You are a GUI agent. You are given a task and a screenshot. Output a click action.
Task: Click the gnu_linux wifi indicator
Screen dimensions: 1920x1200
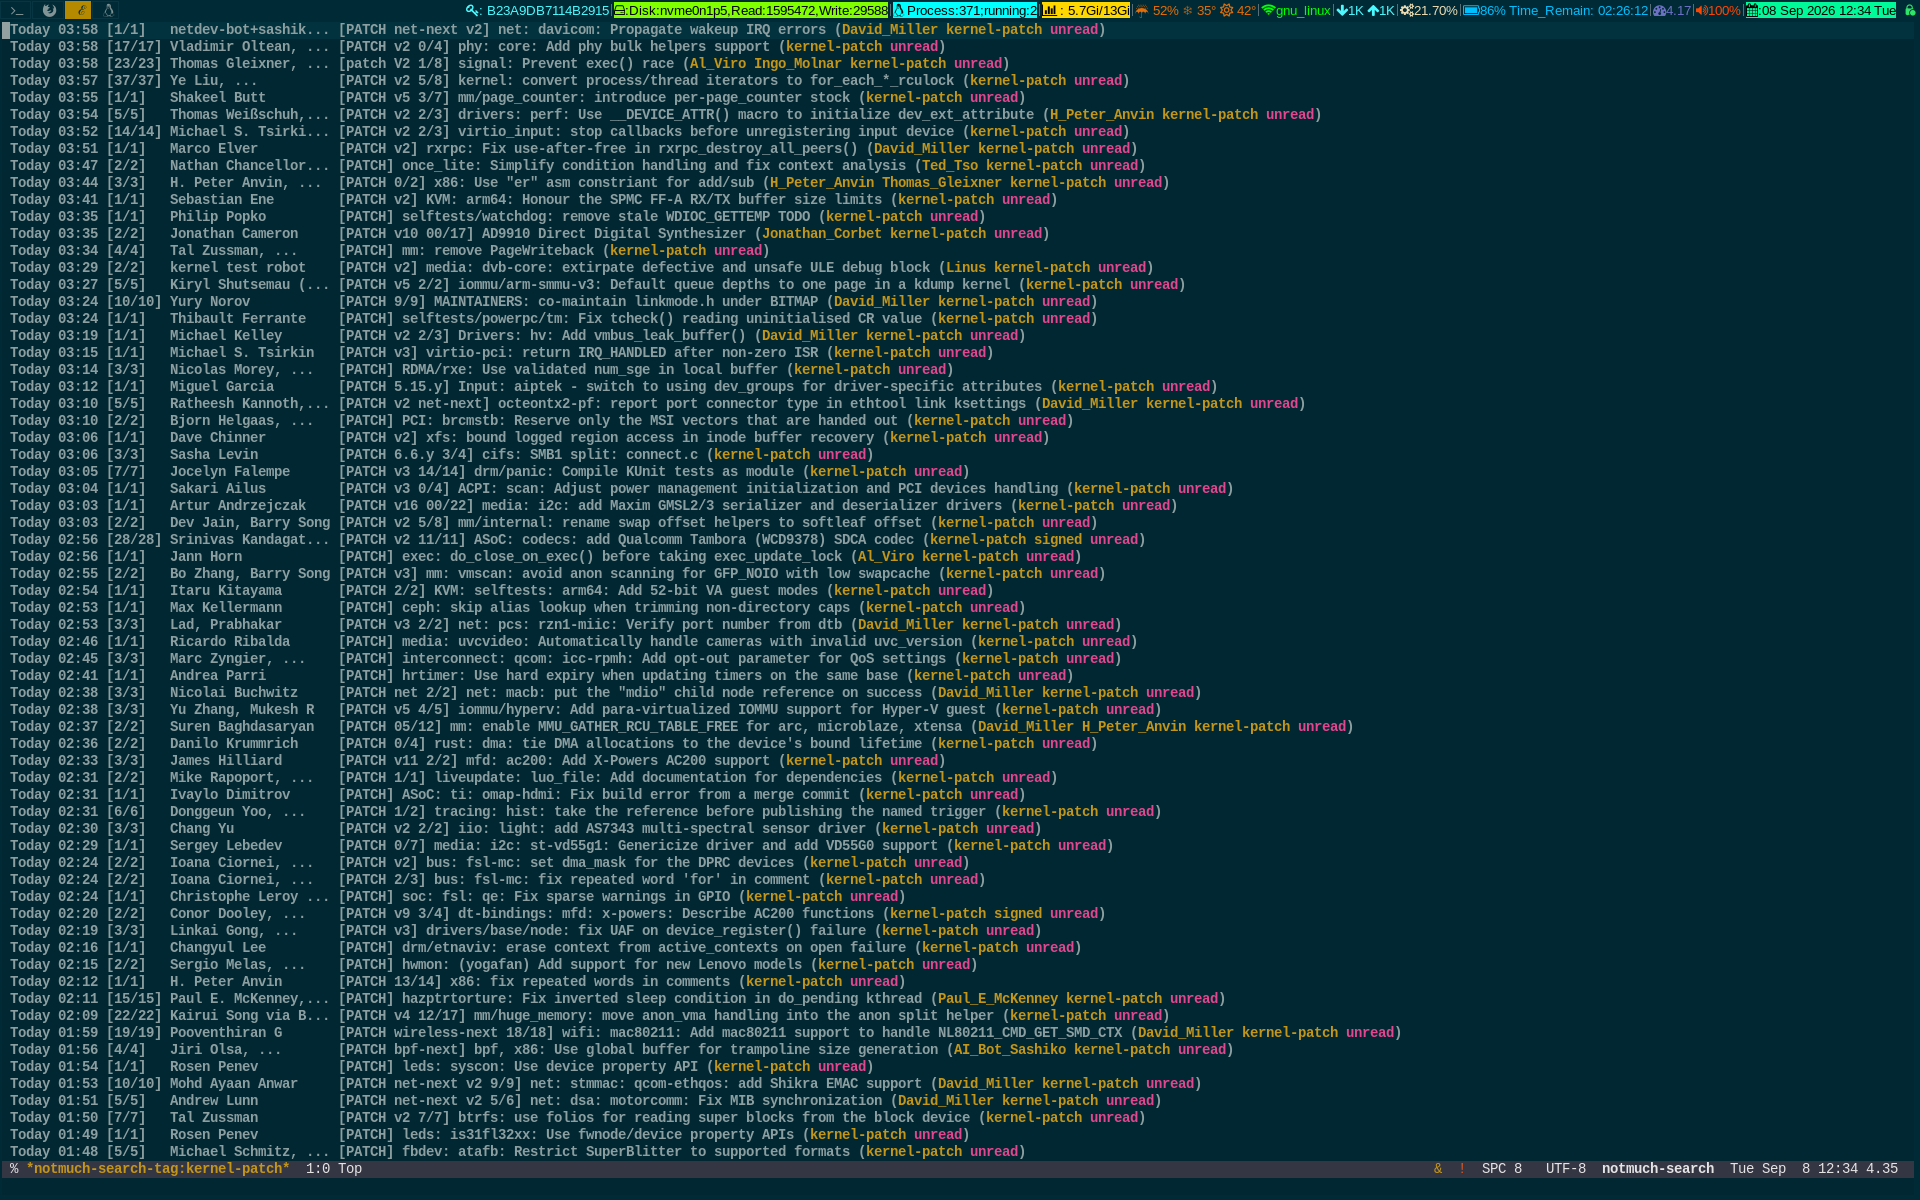point(1296,10)
